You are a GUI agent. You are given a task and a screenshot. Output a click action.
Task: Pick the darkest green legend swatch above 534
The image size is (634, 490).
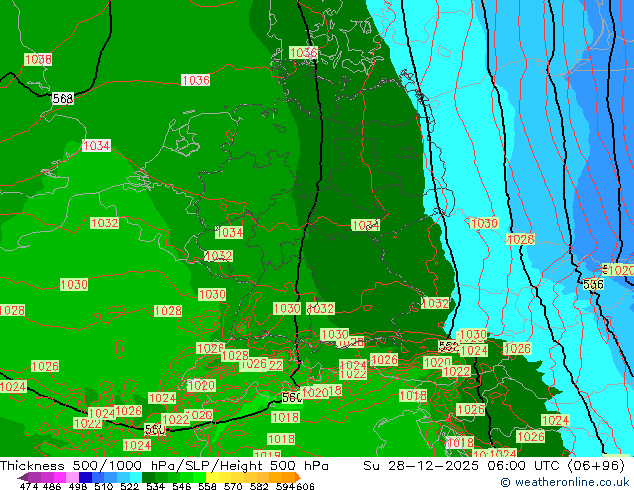coord(148,477)
